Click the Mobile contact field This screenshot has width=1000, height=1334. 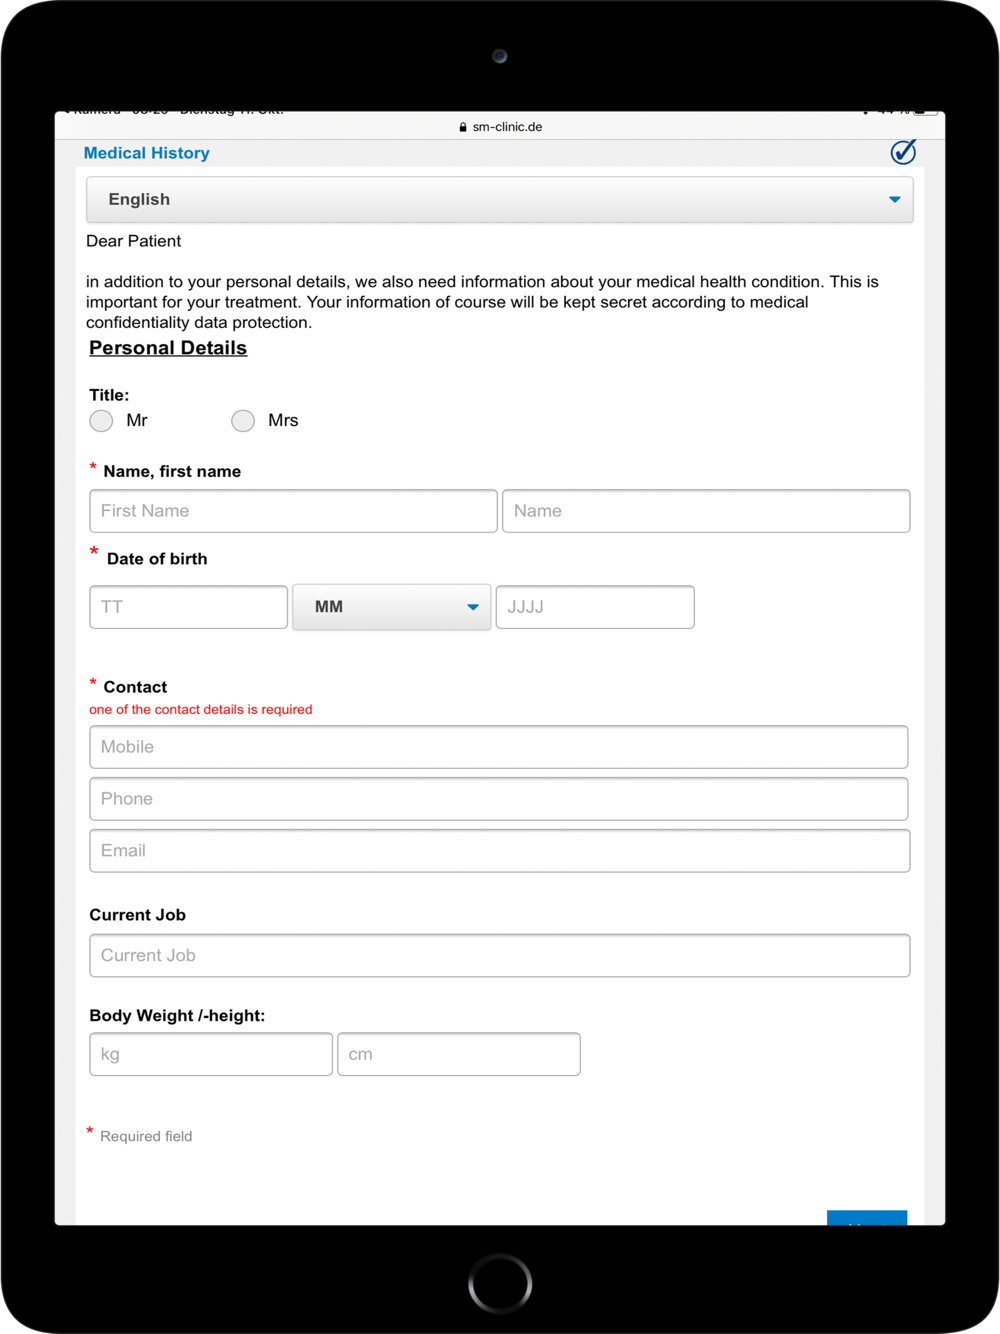point(499,747)
